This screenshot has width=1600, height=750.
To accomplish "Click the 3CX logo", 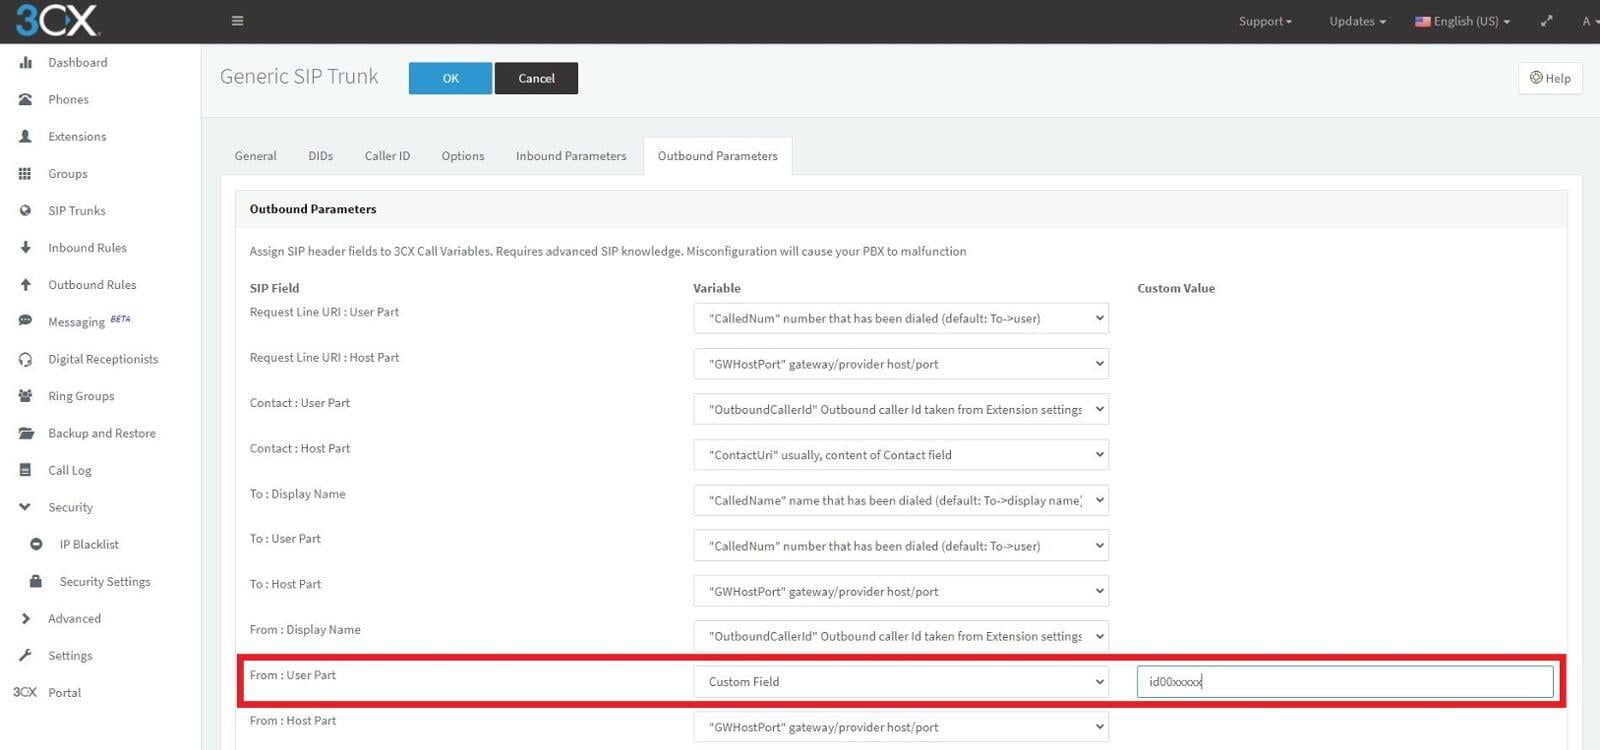I will pyautogui.click(x=57, y=20).
